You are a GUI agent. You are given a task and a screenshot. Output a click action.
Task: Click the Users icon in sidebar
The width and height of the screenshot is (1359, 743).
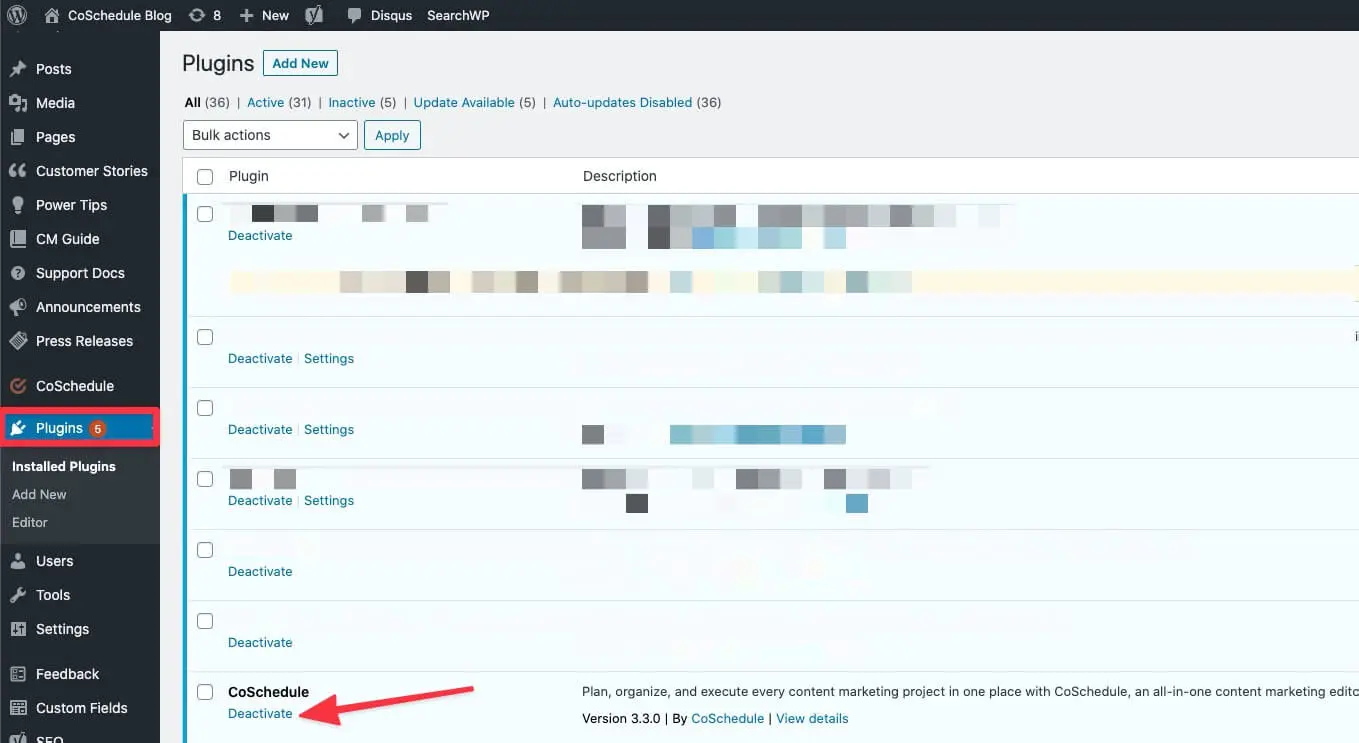pyautogui.click(x=17, y=561)
